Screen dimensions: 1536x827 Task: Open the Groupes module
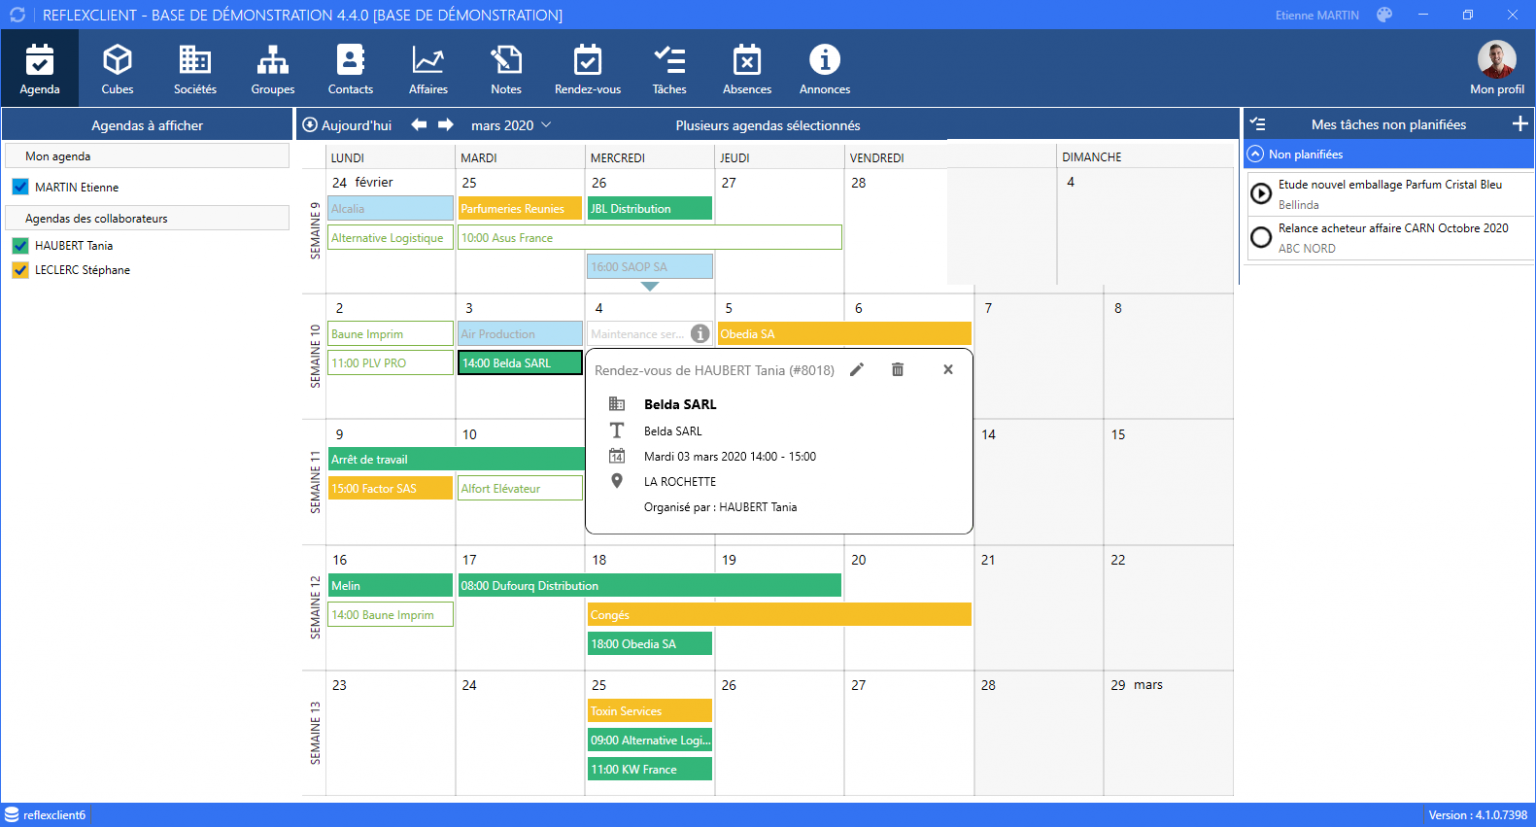[273, 69]
